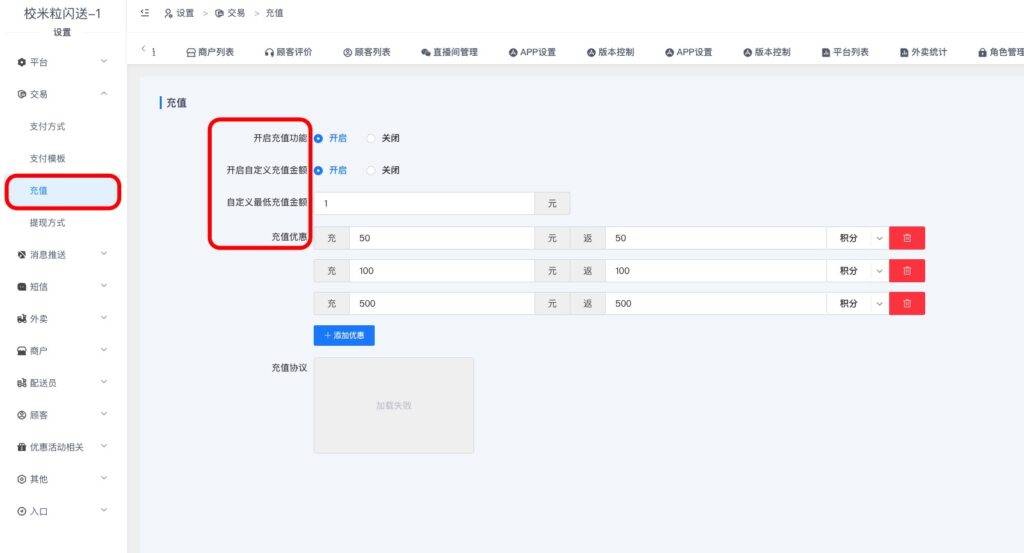Click the 充值协议 image upload area

pyautogui.click(x=393, y=405)
